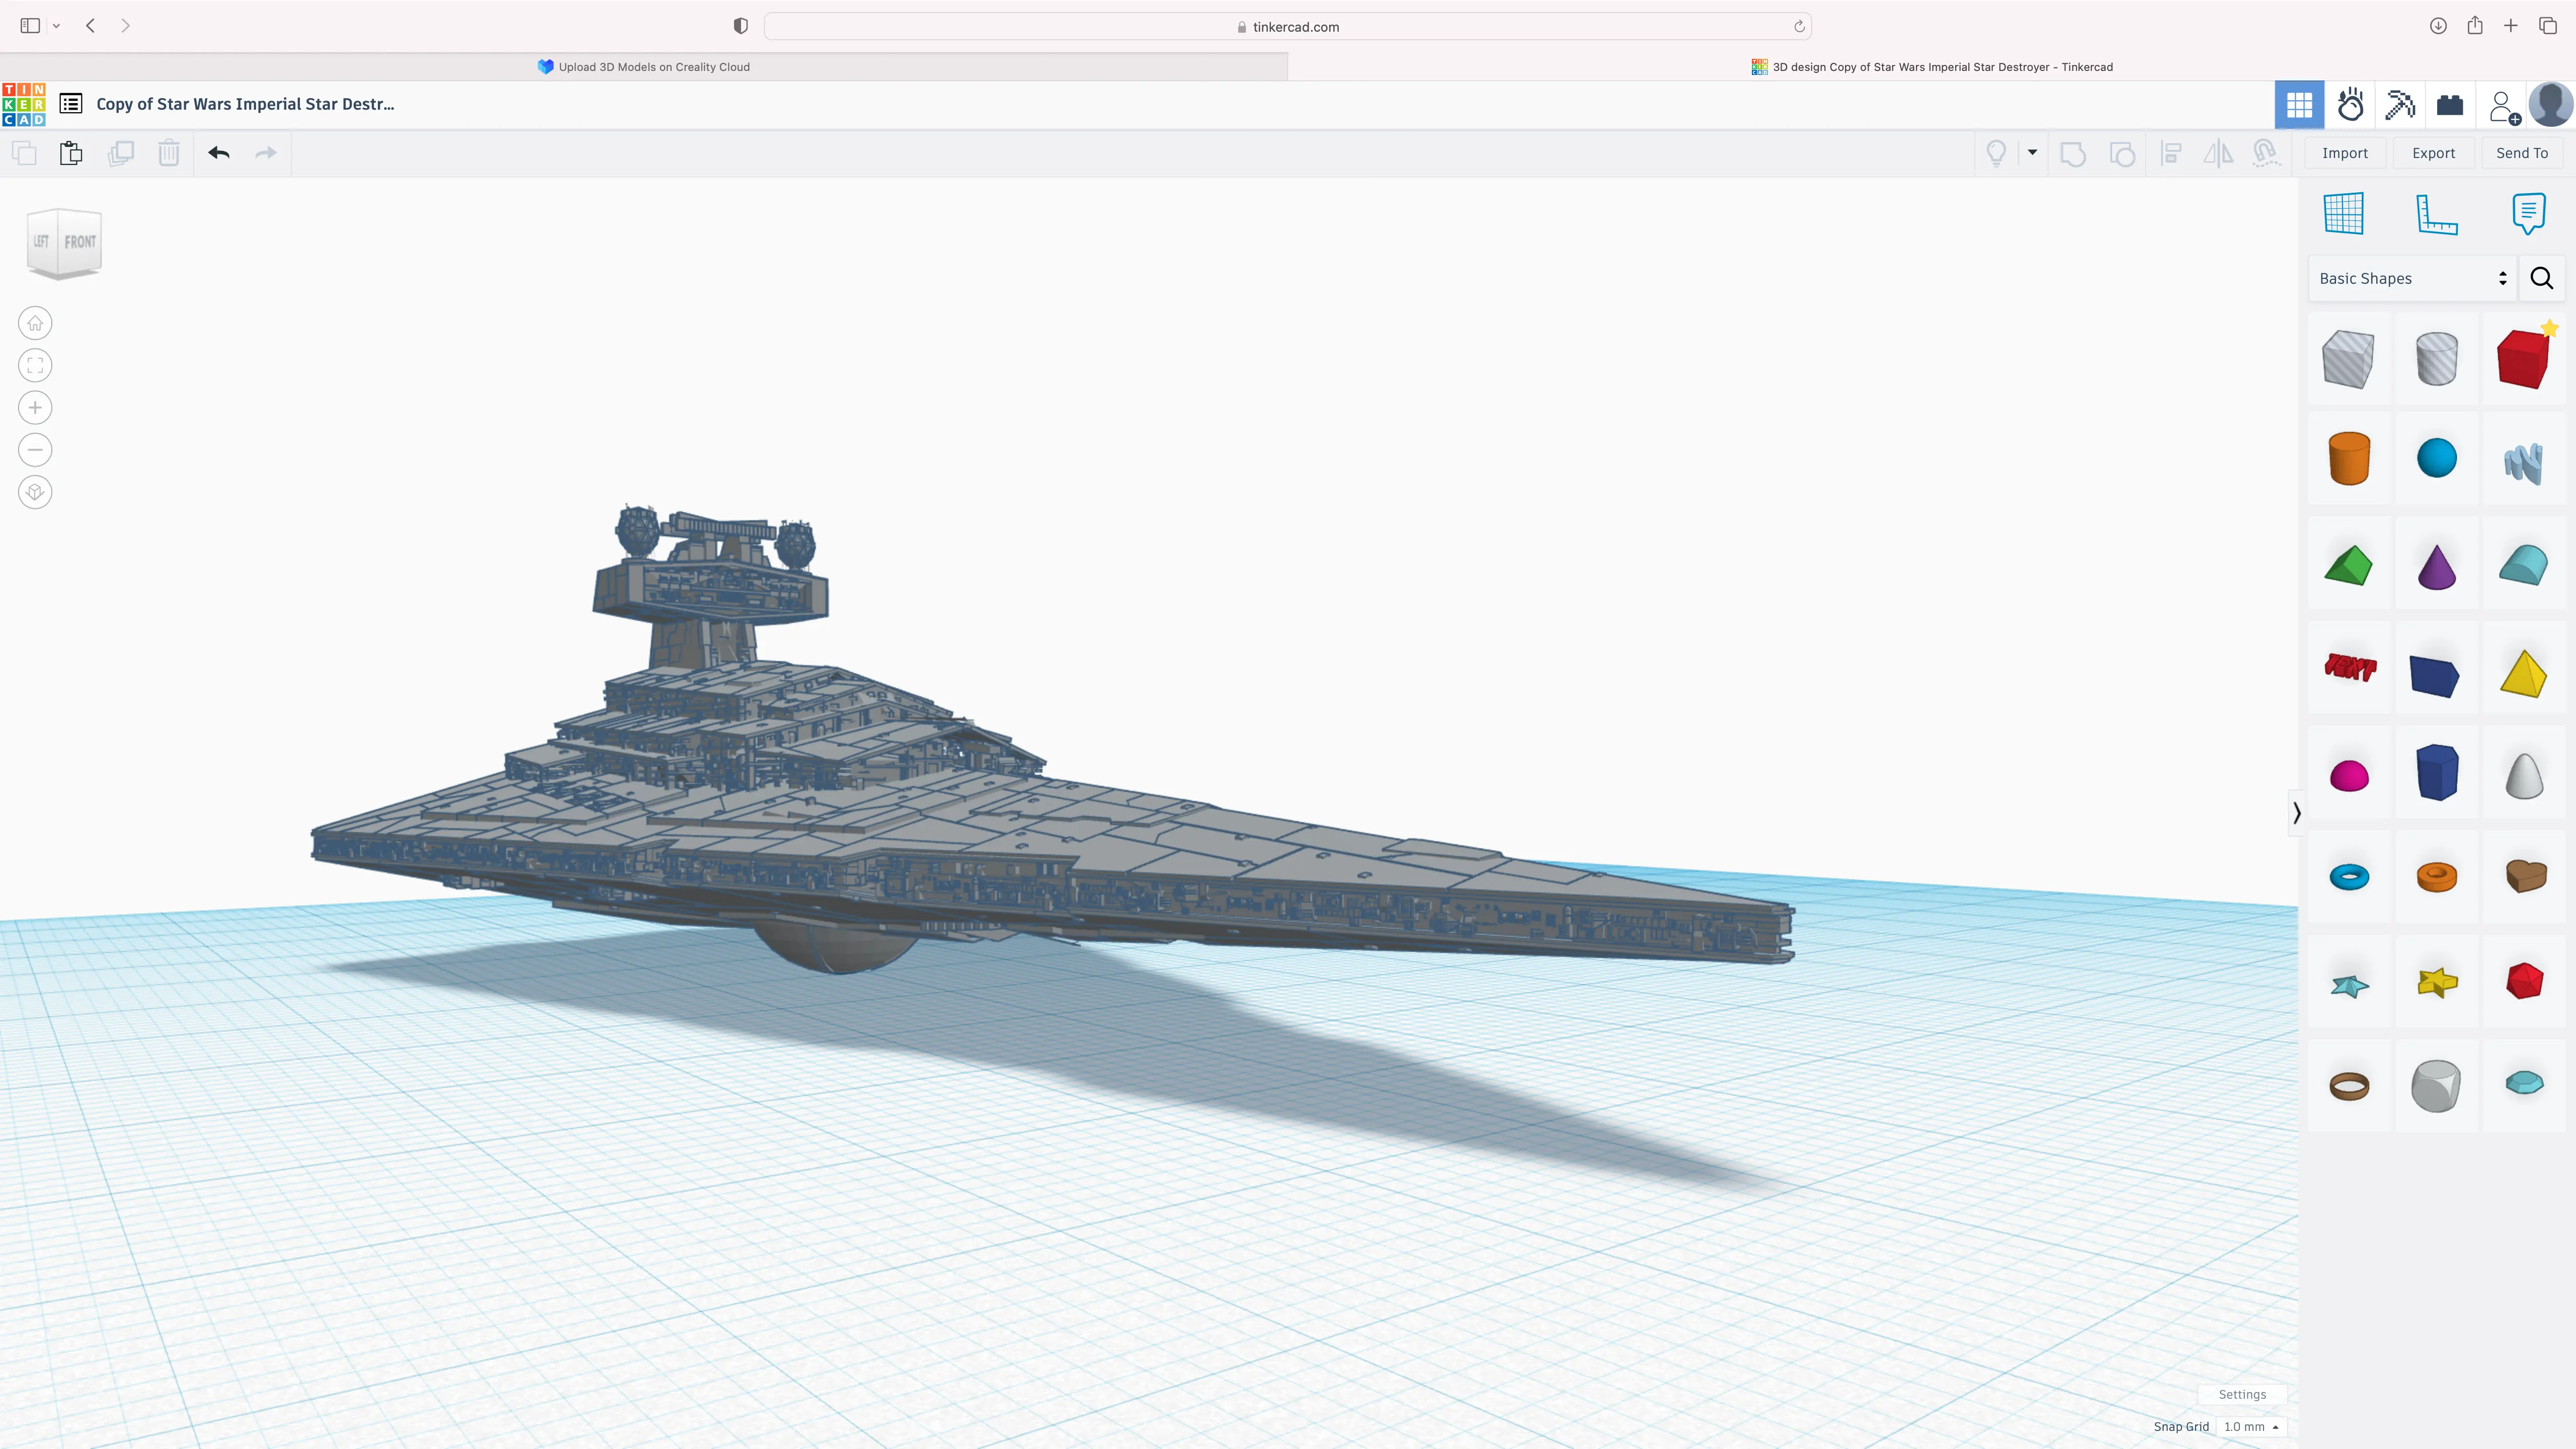Click the Import button
This screenshot has width=2576, height=1449.
pyautogui.click(x=2344, y=153)
